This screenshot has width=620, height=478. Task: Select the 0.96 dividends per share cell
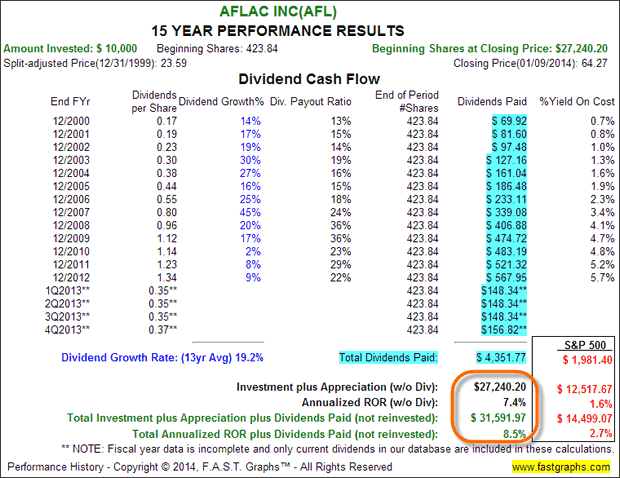coord(166,225)
